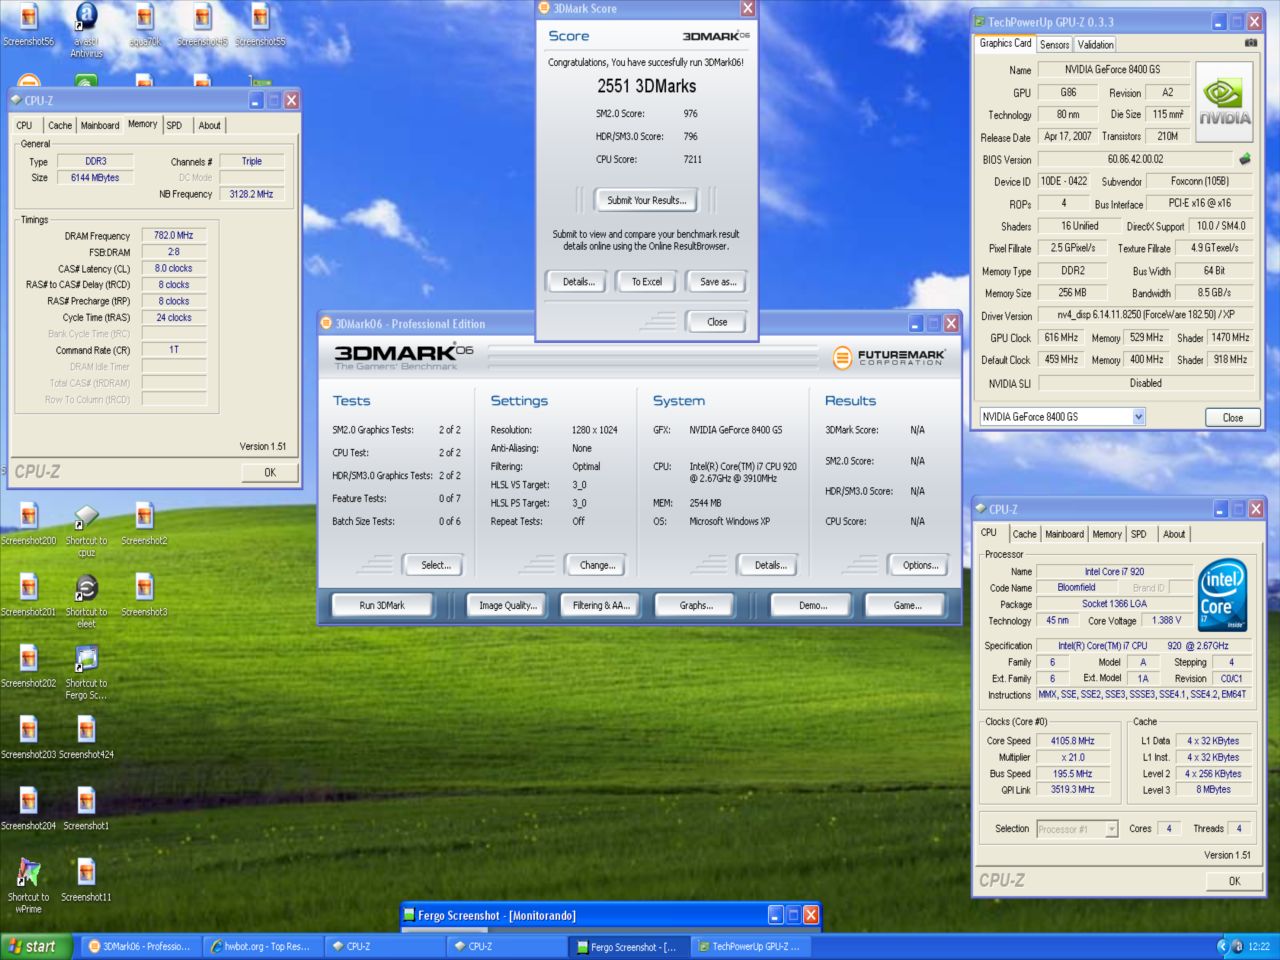
Task: Click Change... under Settings in 3DMark06
Action: (x=597, y=565)
